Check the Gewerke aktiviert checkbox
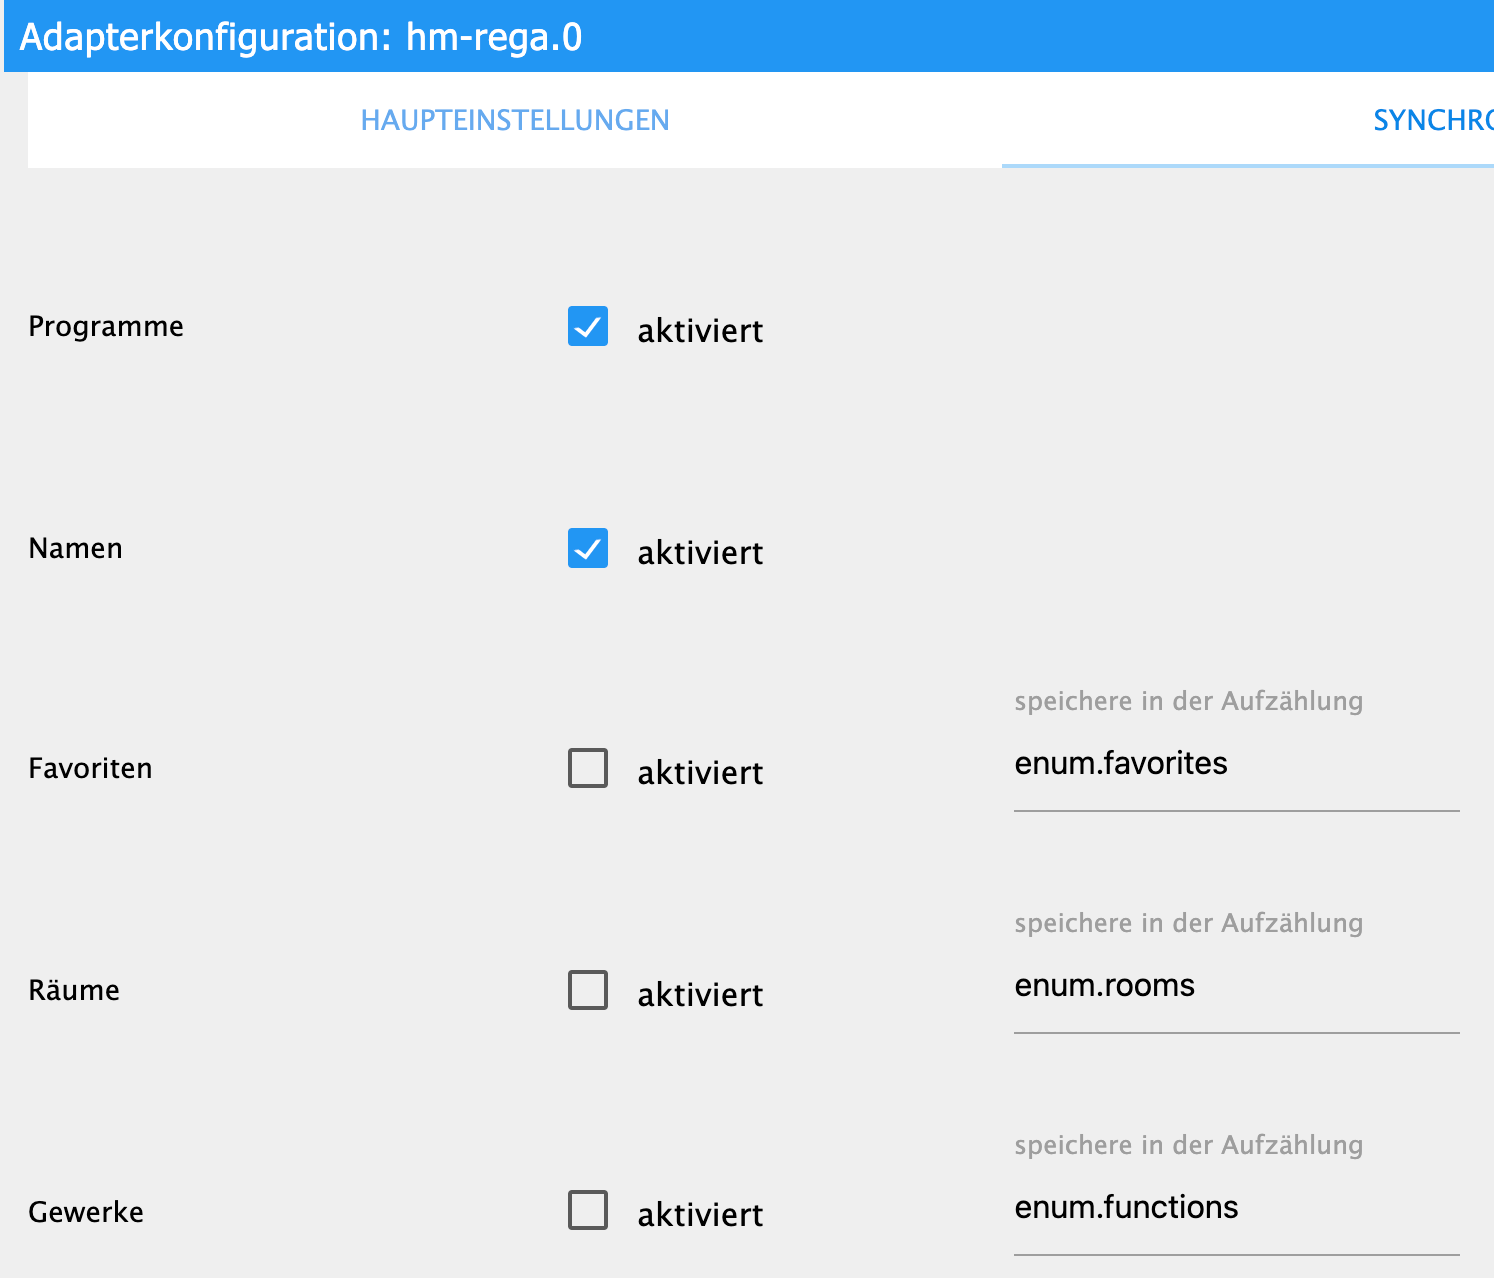Viewport: 1494px width, 1278px height. [x=588, y=1211]
